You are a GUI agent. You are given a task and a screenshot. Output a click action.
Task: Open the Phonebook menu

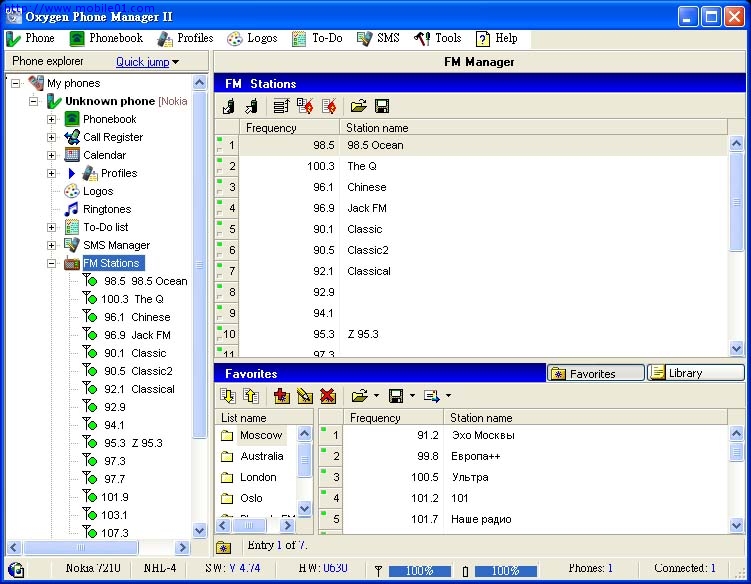[106, 38]
